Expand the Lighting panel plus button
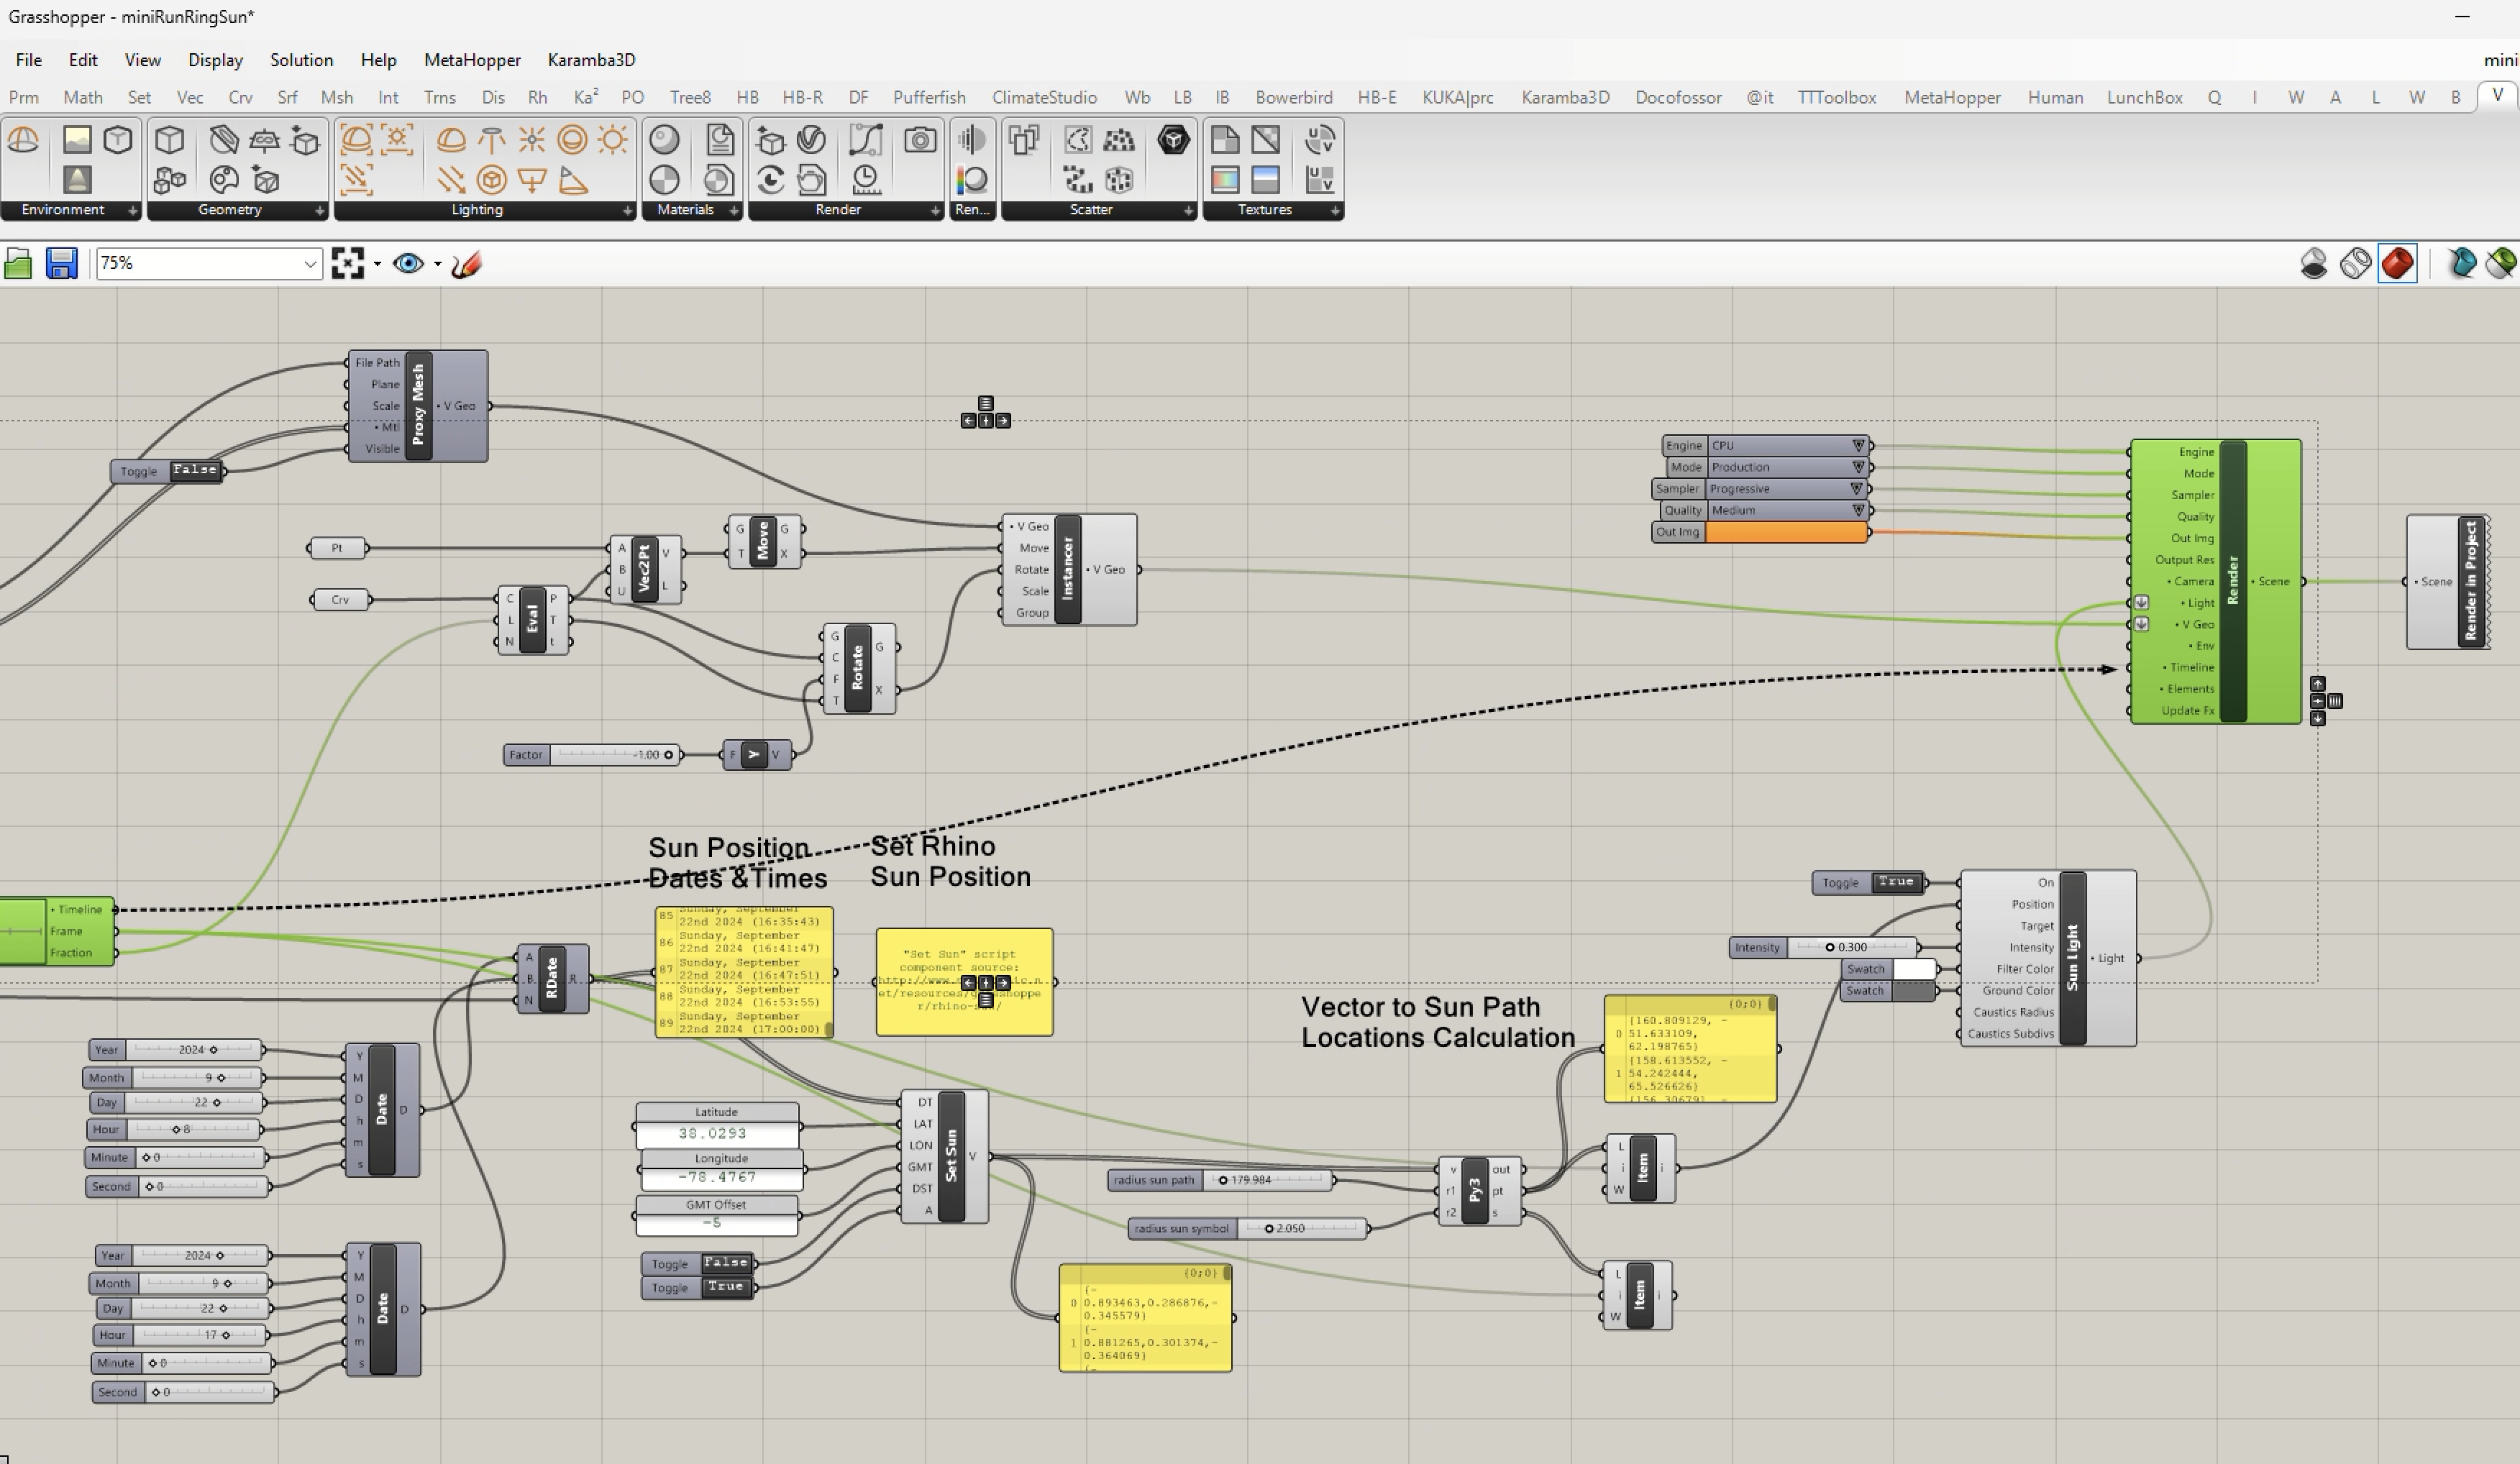 coord(627,211)
